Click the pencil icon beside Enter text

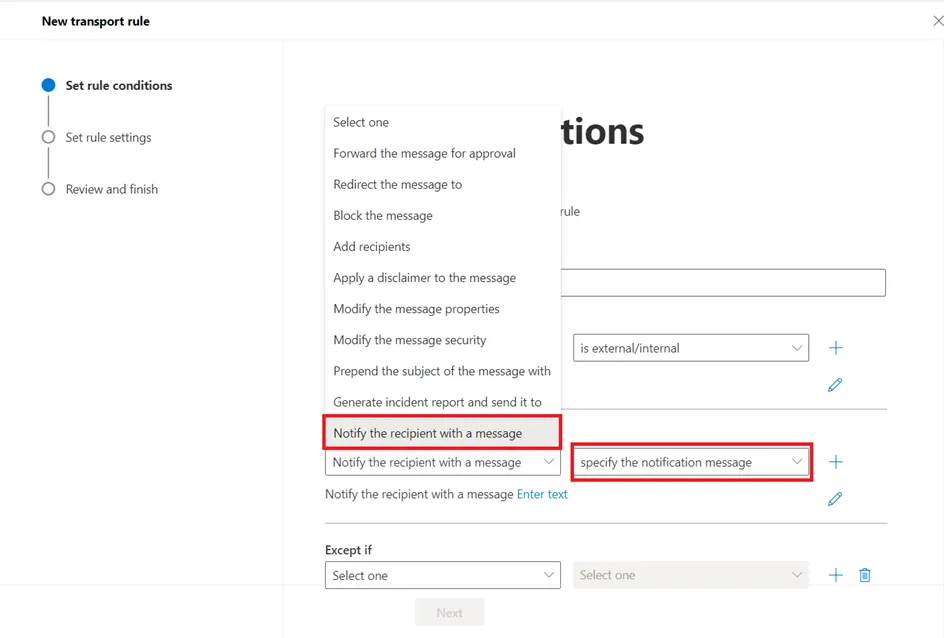(x=835, y=499)
